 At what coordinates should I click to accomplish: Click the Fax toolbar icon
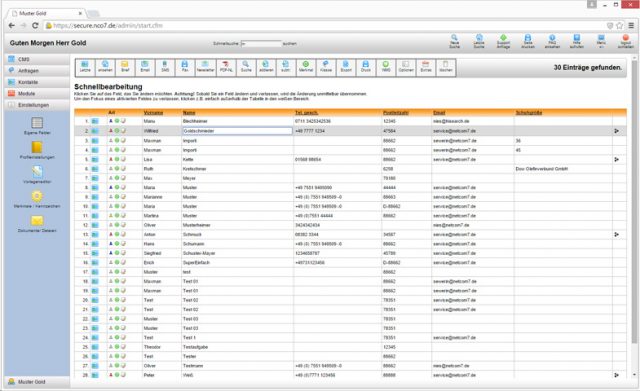point(185,67)
